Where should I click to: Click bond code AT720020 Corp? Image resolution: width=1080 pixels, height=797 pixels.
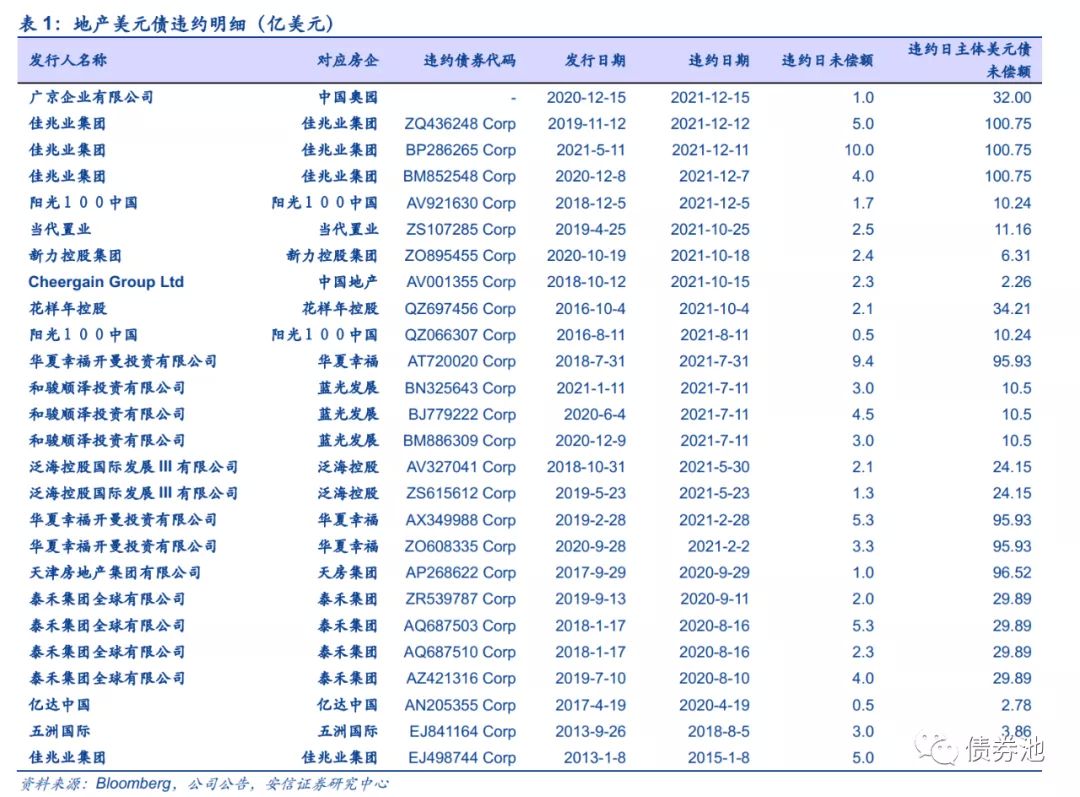click(461, 361)
